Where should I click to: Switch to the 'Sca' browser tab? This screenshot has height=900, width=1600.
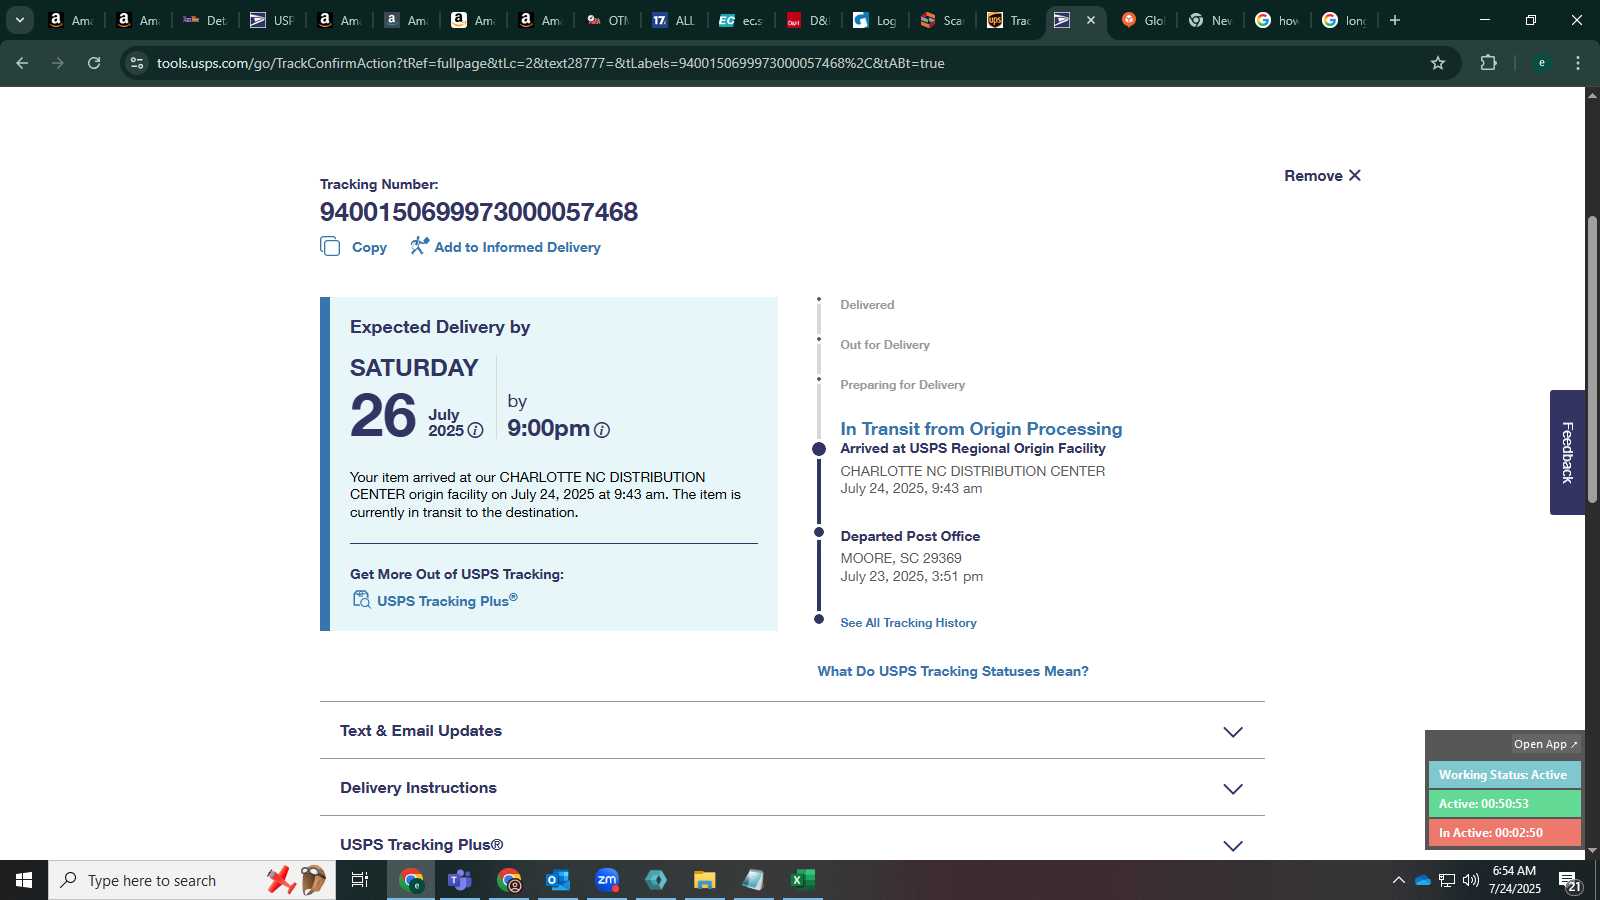943,20
